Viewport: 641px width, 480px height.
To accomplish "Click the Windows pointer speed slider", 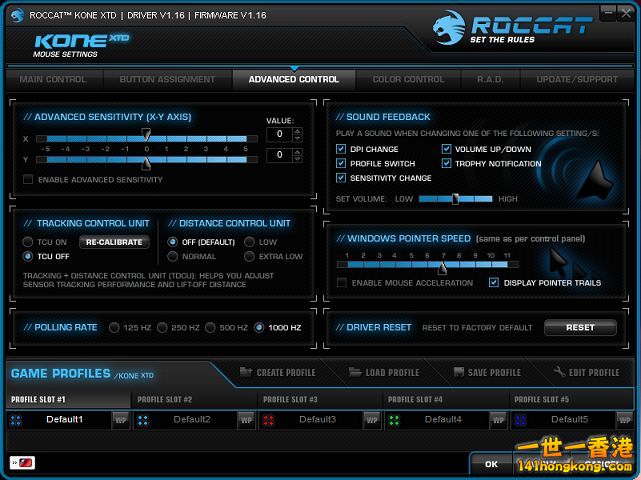I will click(x=428, y=265).
